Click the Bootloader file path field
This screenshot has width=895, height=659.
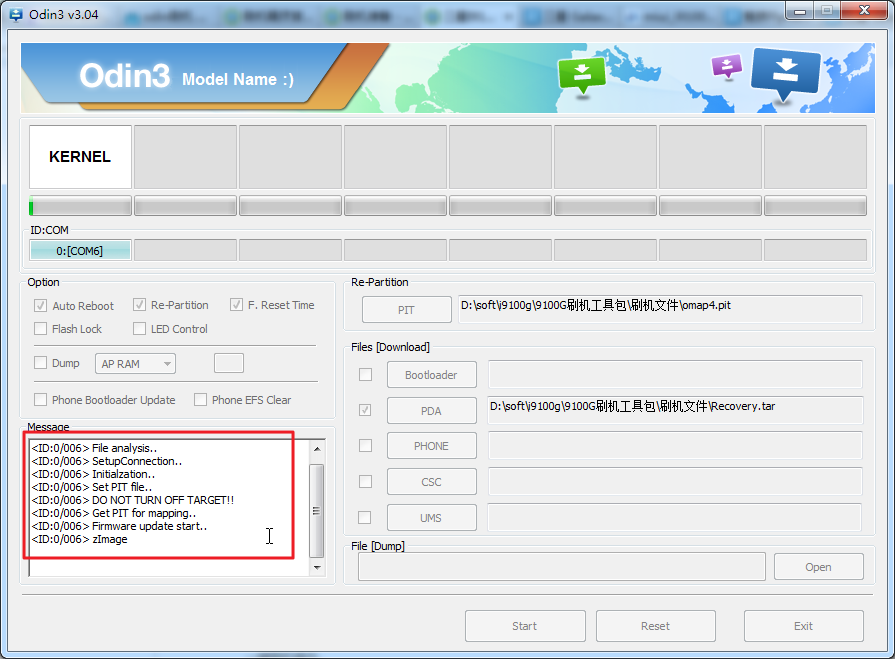[x=675, y=374]
